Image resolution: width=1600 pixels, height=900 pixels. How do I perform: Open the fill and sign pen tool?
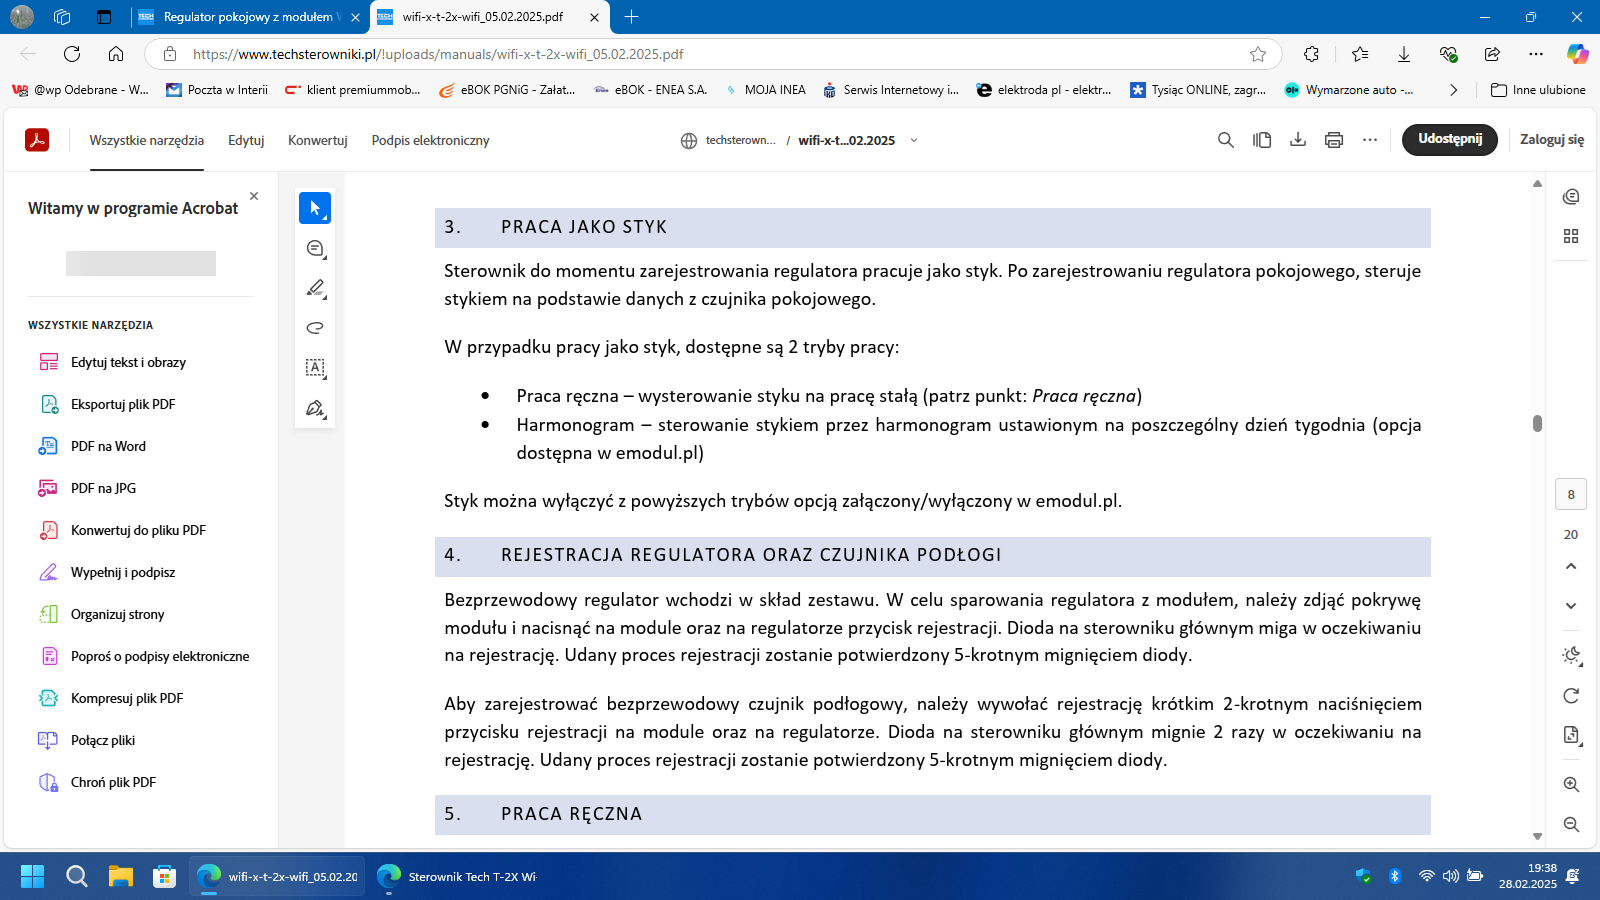[x=315, y=408]
